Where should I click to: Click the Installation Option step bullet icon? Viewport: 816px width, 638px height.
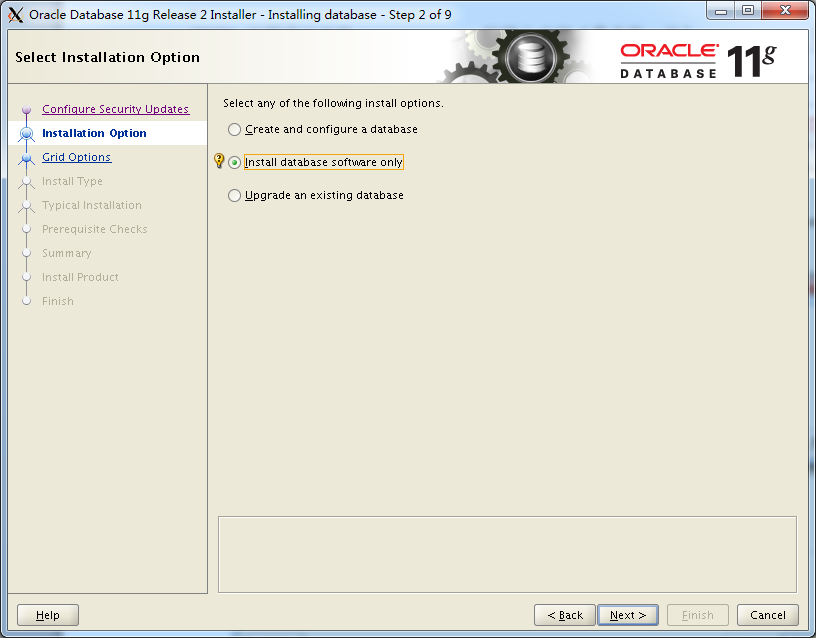(x=27, y=134)
